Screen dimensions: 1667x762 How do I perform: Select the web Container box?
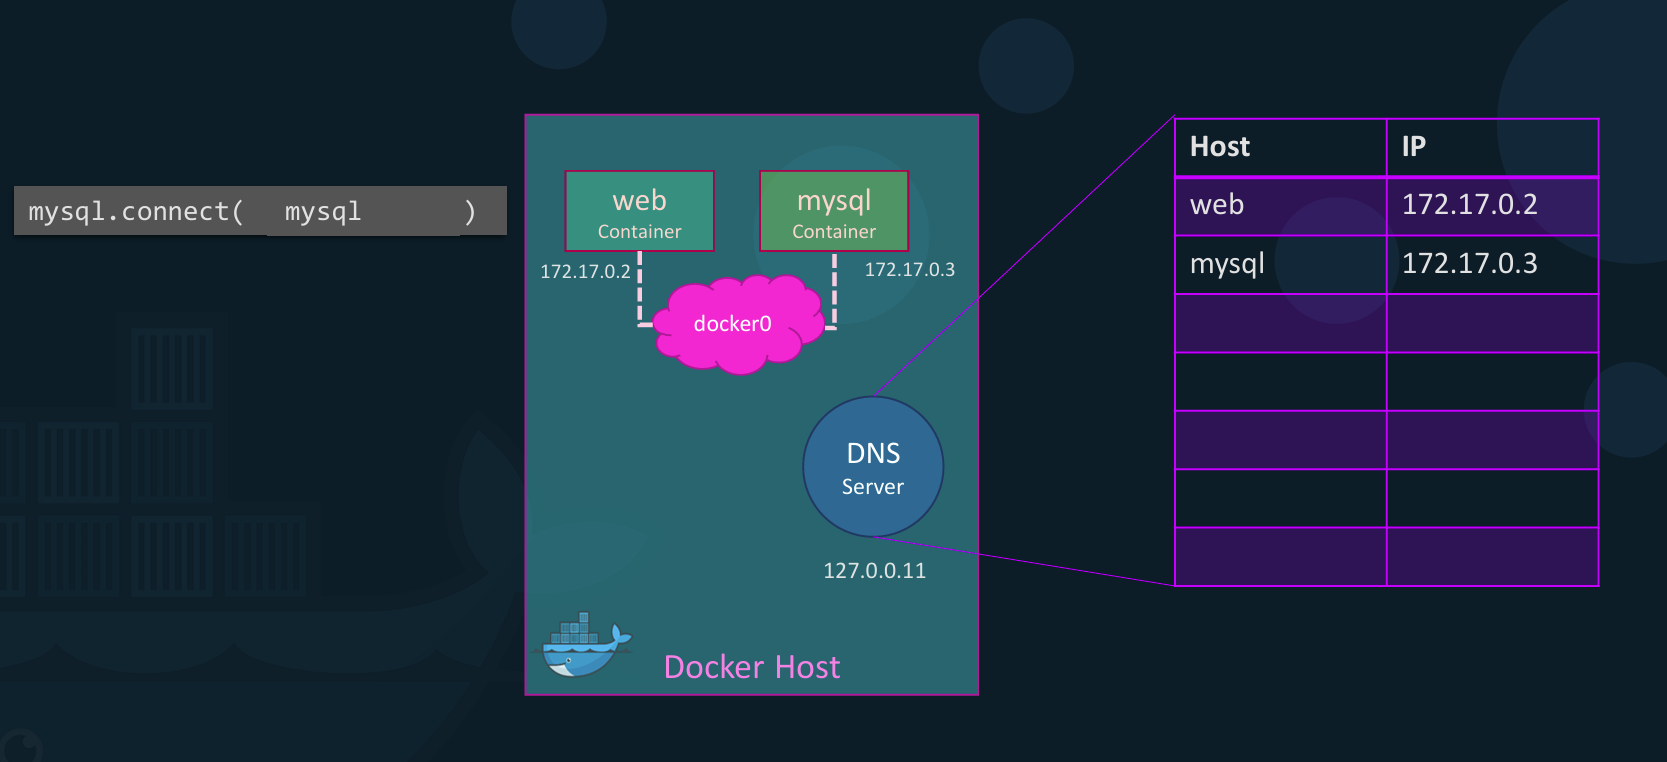[639, 211]
